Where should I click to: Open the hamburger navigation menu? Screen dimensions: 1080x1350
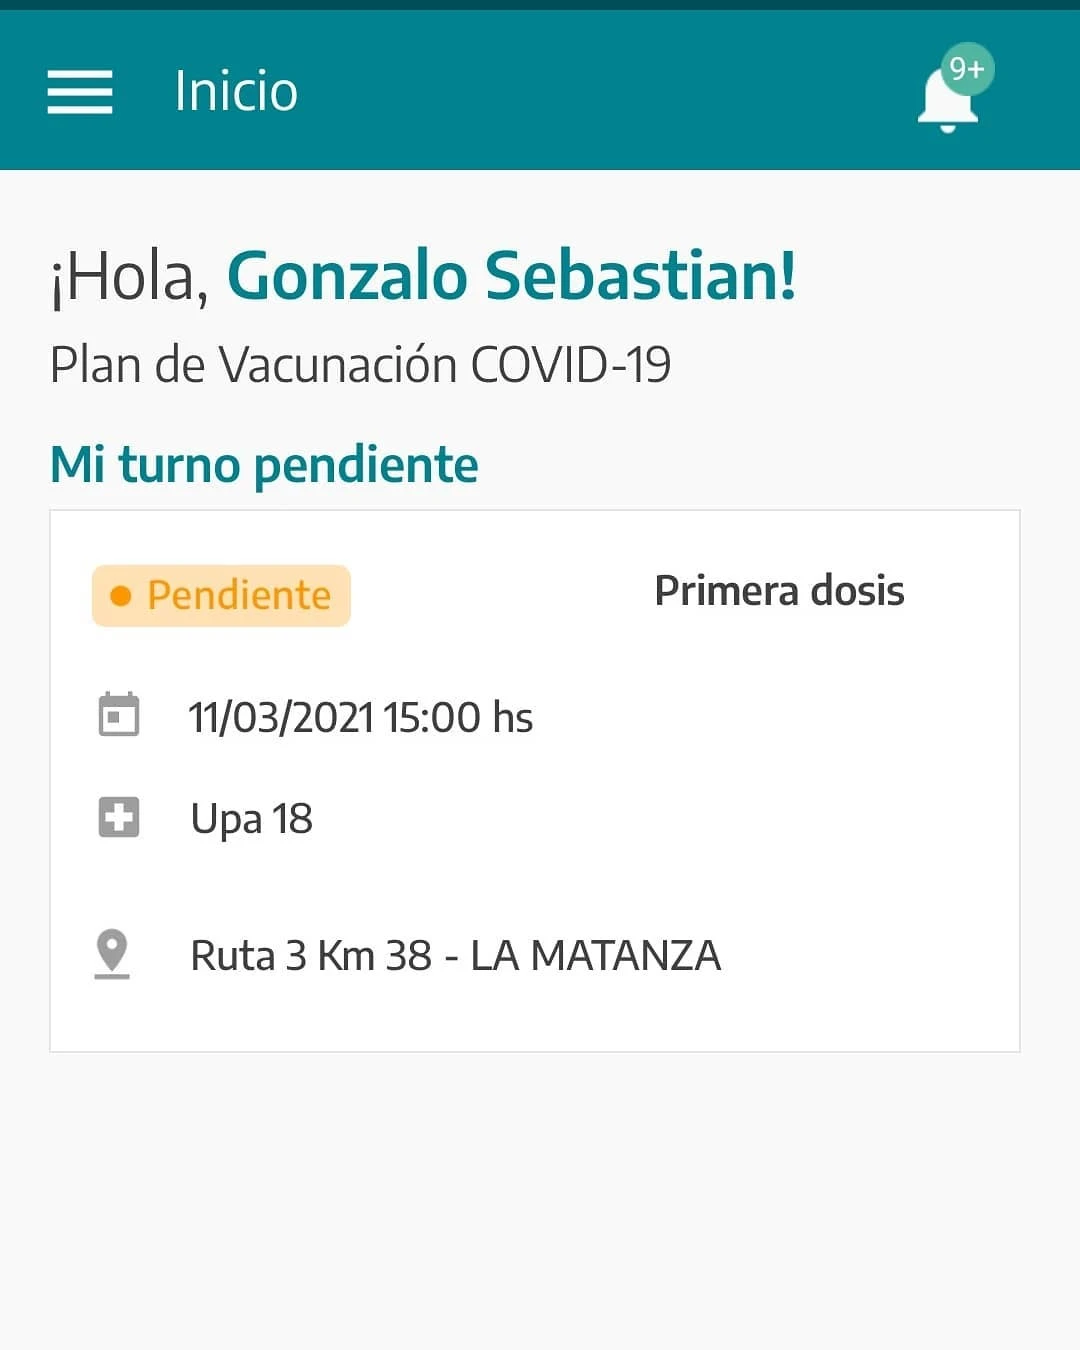click(80, 92)
